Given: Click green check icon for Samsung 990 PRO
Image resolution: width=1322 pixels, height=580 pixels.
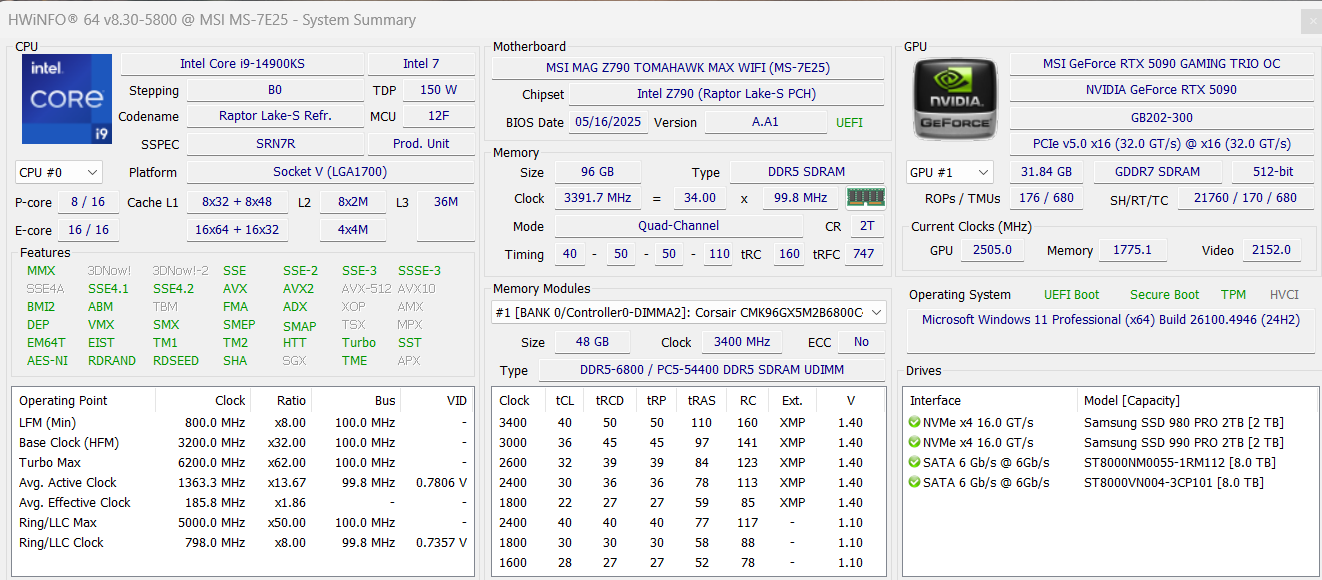Looking at the screenshot, I should (914, 443).
